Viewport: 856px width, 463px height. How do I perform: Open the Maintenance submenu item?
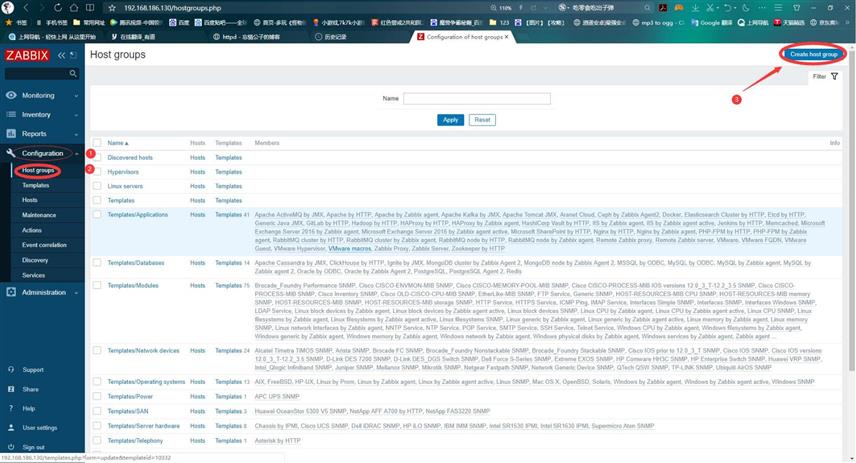pyautogui.click(x=39, y=215)
